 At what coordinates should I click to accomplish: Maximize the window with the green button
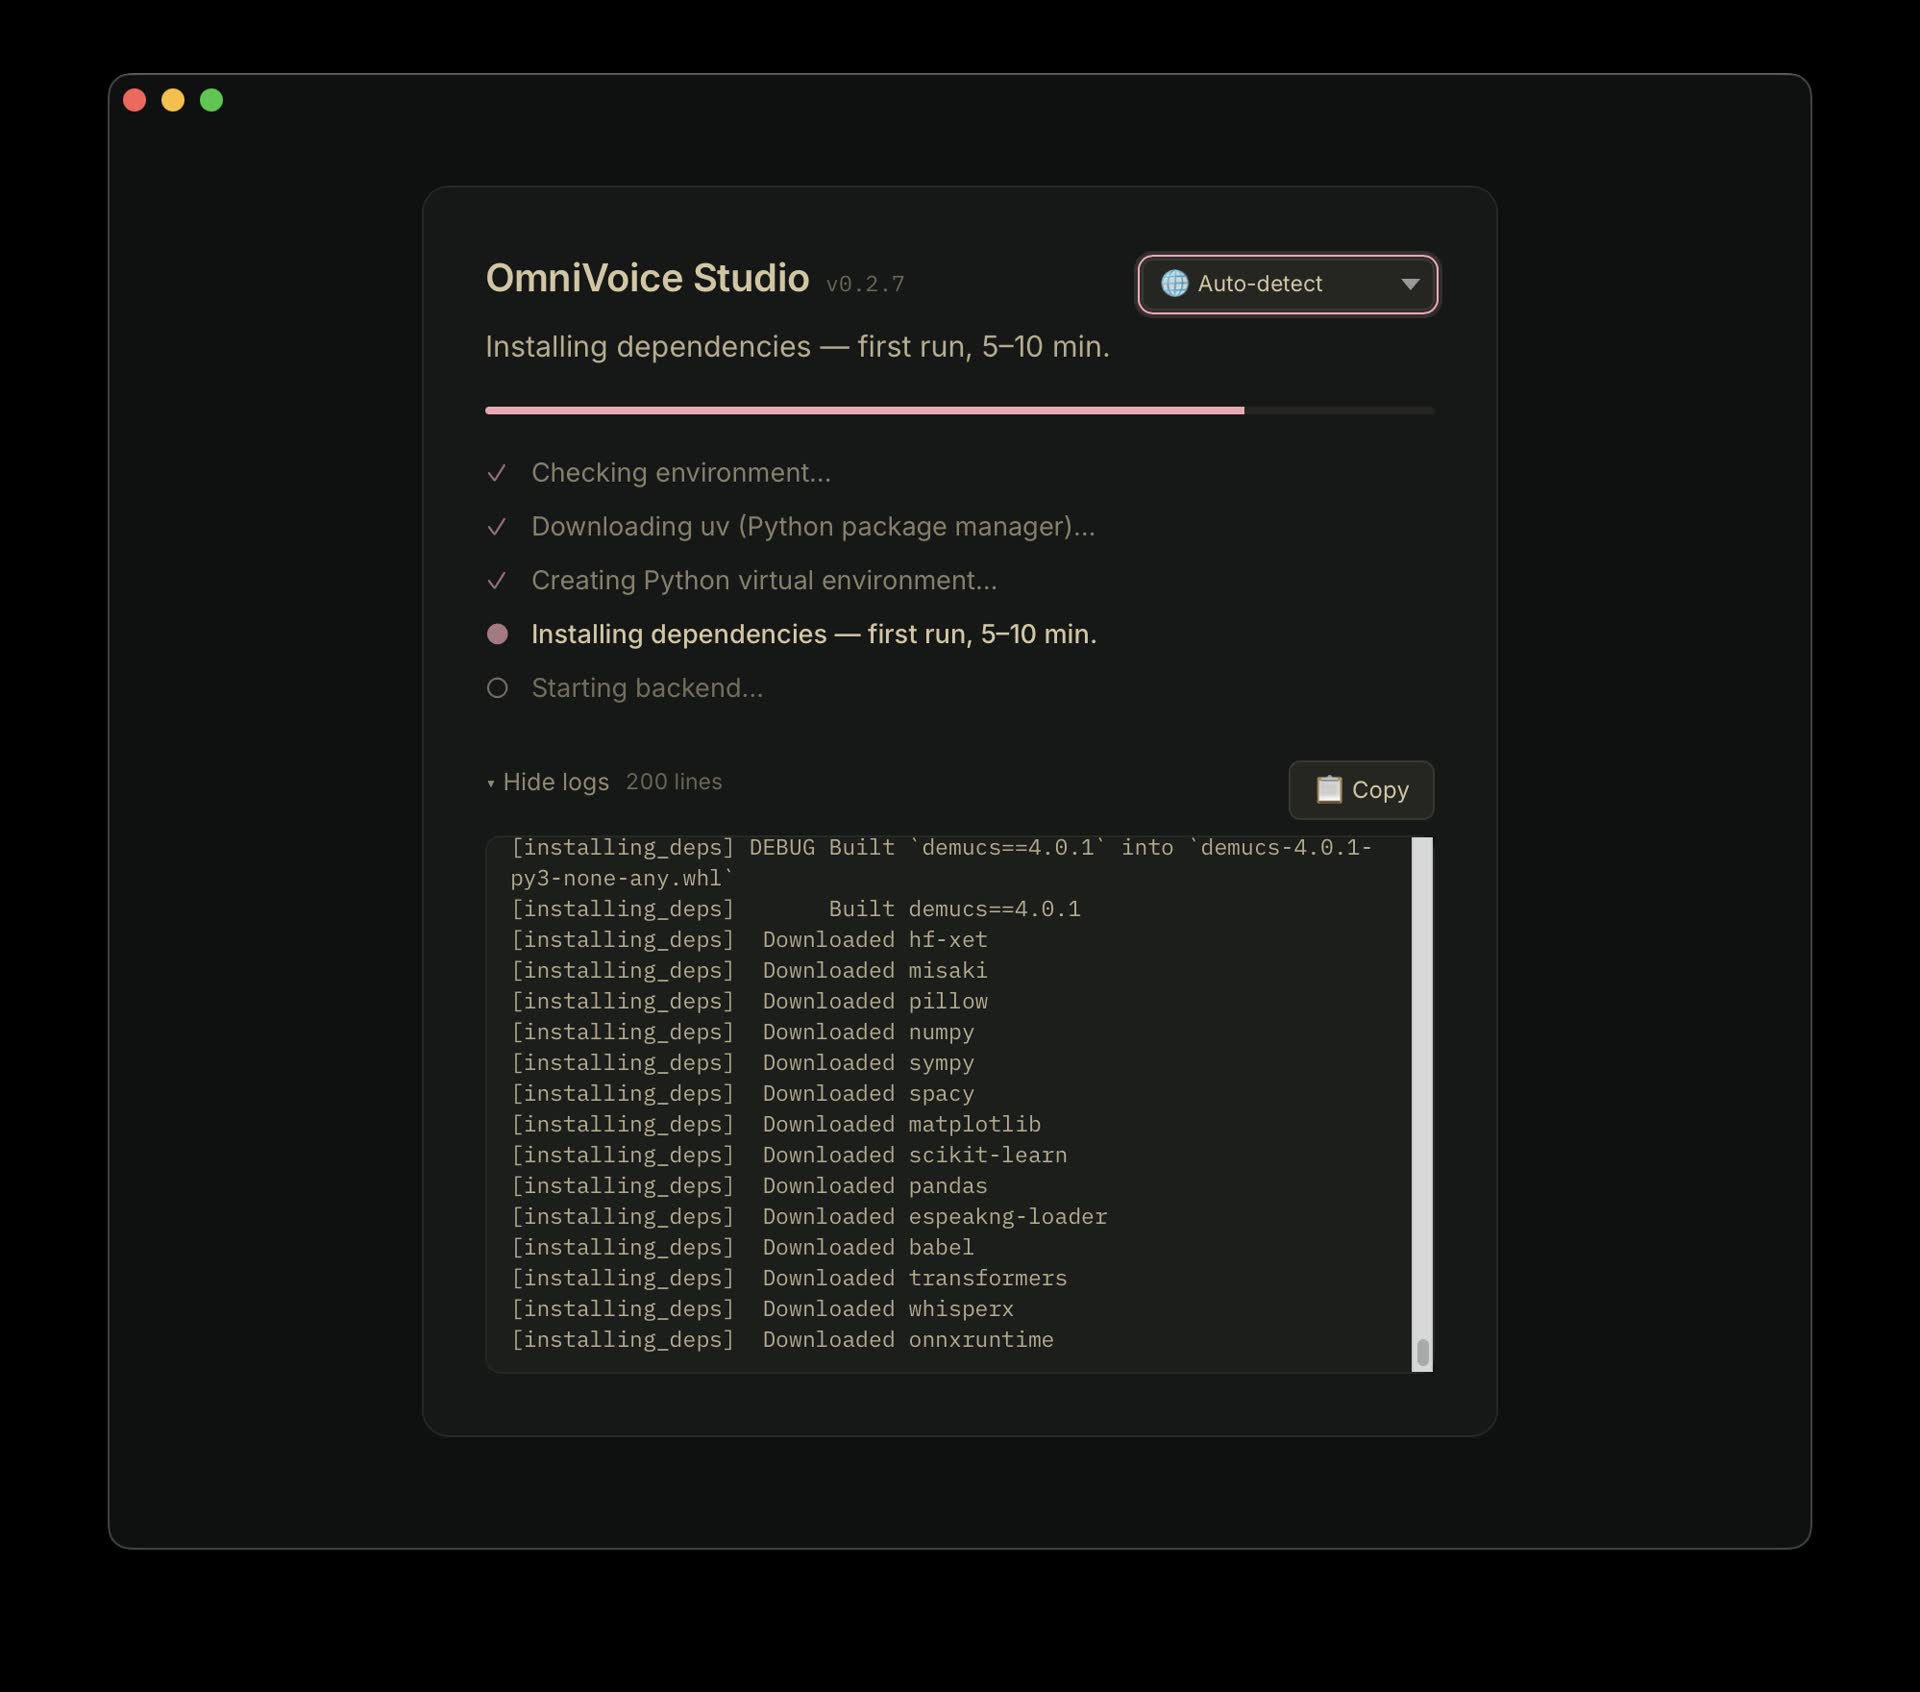211,100
